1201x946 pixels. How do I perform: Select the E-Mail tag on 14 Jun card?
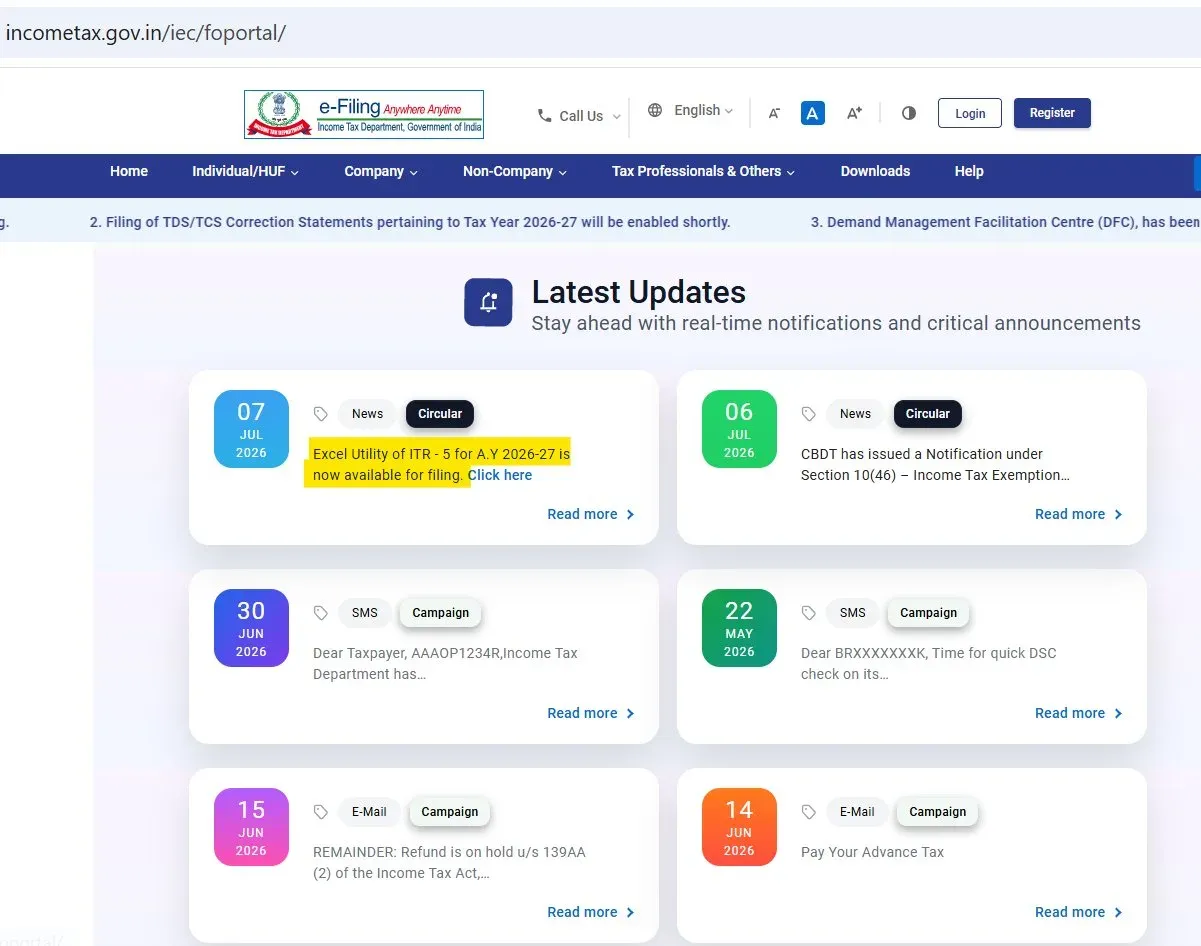(x=857, y=812)
